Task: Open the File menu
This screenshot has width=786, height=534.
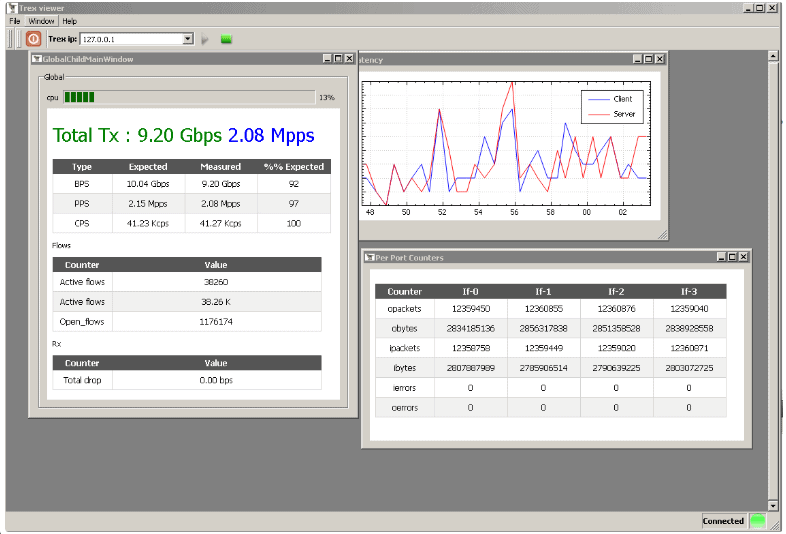Action: [x=15, y=21]
